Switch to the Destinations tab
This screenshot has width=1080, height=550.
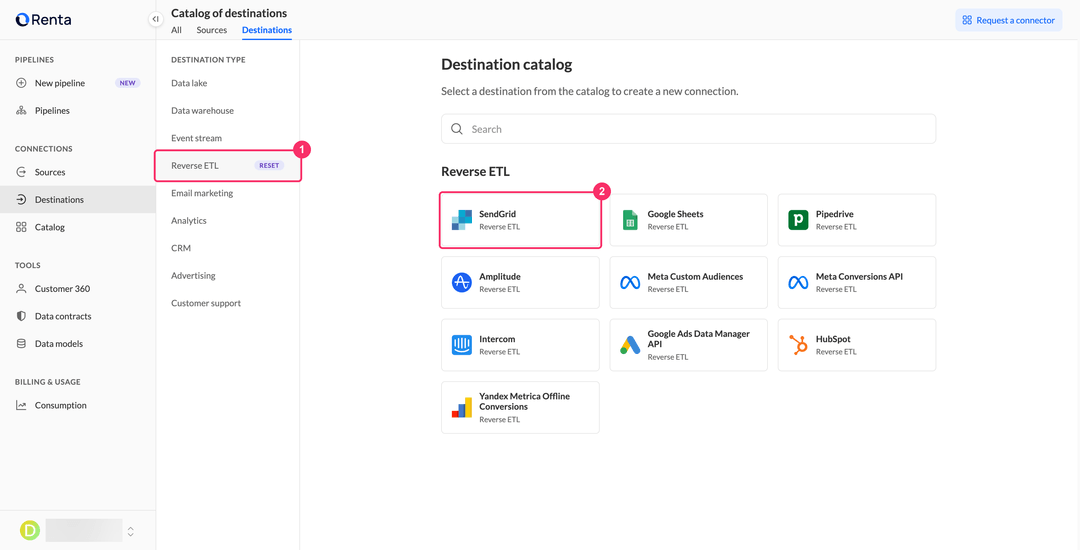pos(267,30)
